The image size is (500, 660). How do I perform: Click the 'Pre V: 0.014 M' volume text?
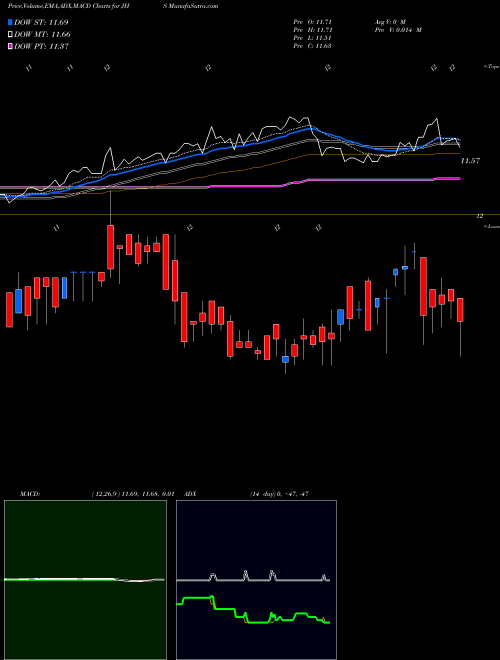400,30
